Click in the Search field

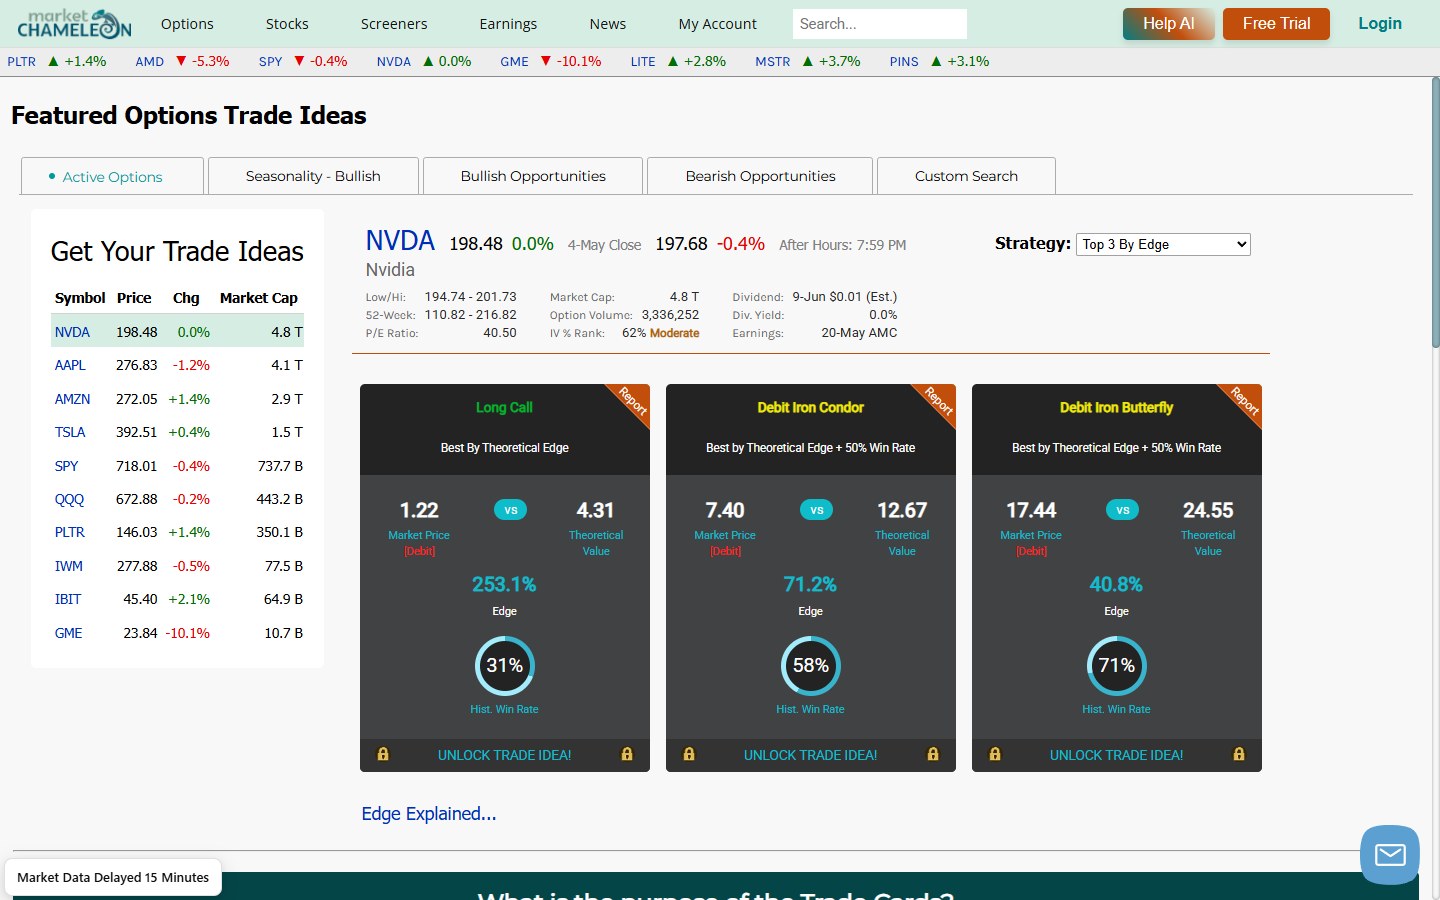pyautogui.click(x=880, y=24)
